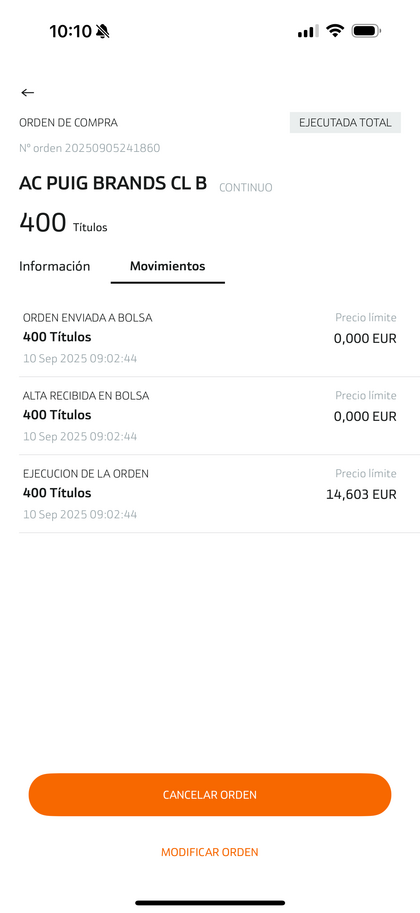
Task: Tap the 400 Títulos quantity heading
Action: 63,223
